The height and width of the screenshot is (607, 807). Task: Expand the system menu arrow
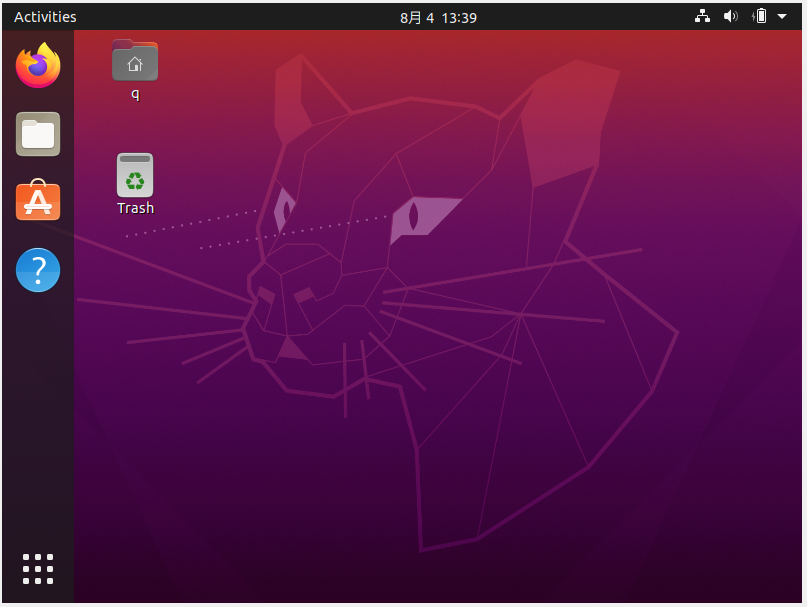782,16
